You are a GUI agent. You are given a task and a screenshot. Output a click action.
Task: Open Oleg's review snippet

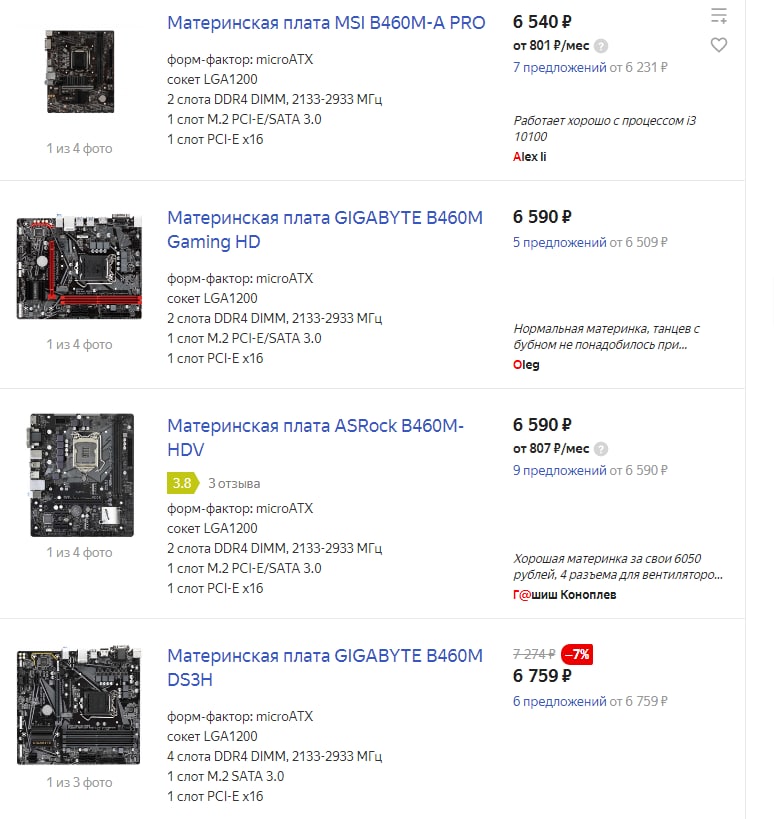[606, 337]
